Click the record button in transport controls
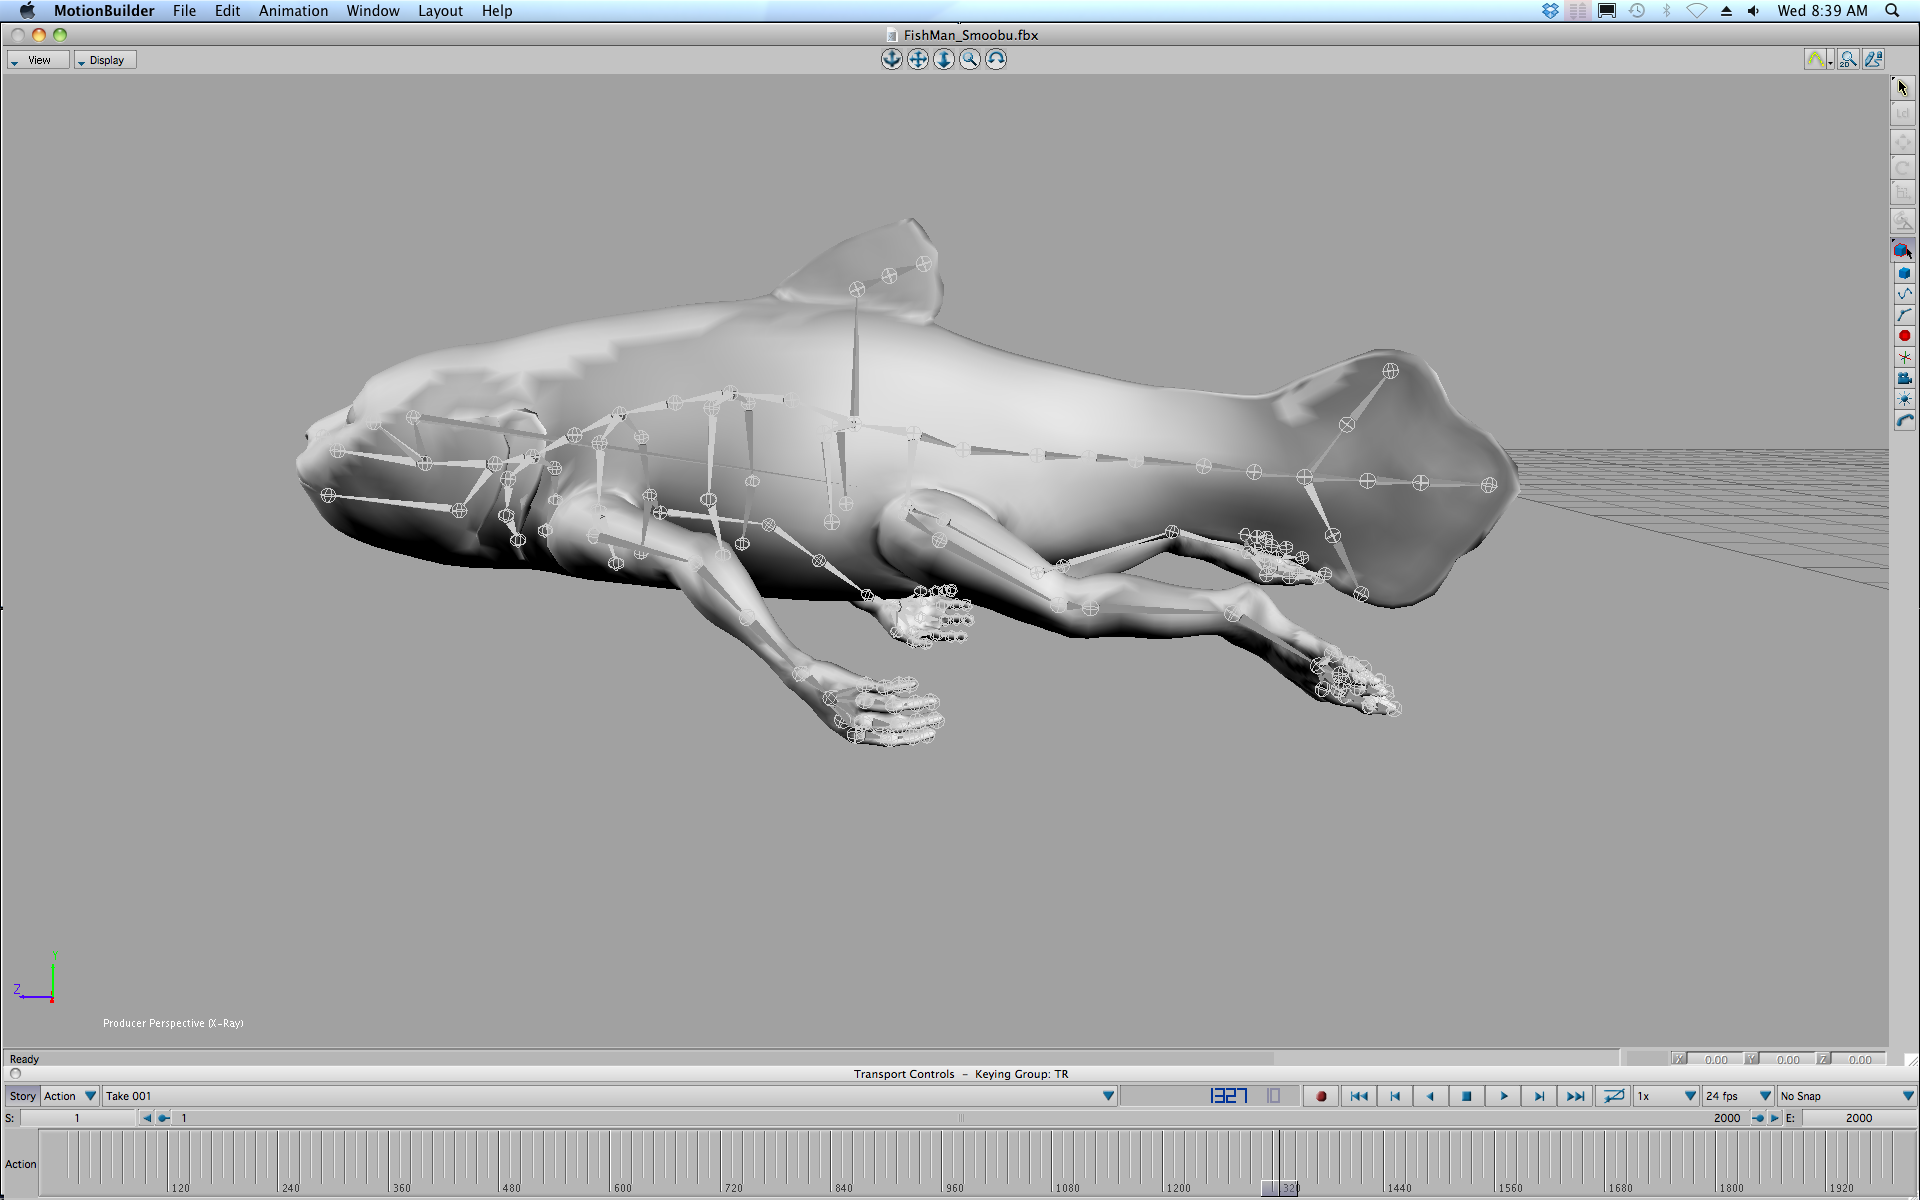 [x=1321, y=1096]
